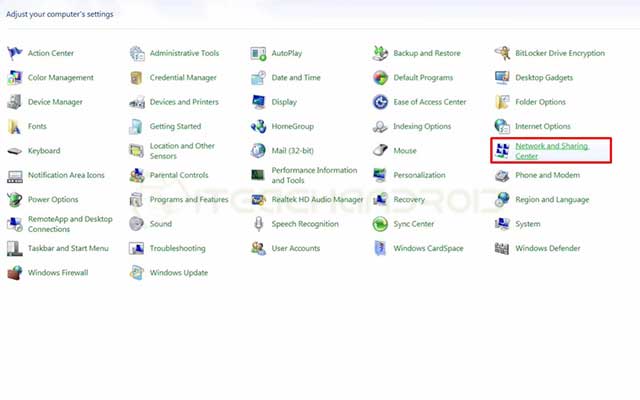Open RemoteApp and Desktop Connections link
This screenshot has width=640, height=400.
tap(70, 224)
